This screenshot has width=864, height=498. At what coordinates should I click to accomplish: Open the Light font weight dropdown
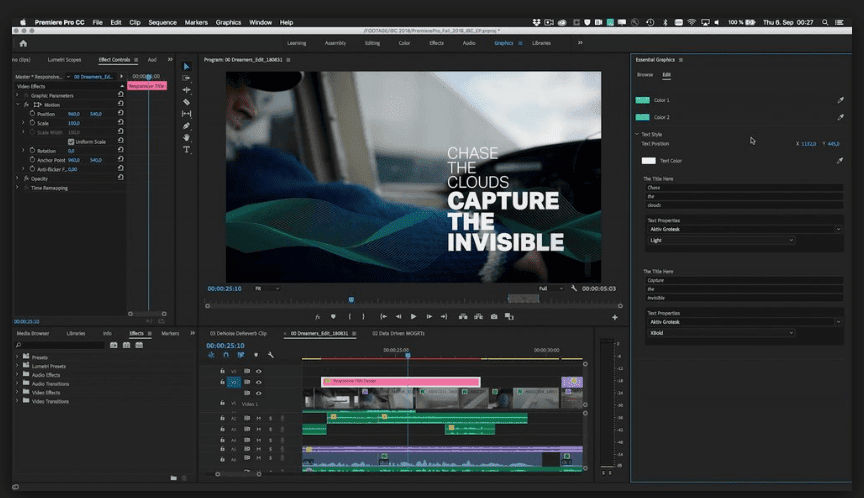click(x=720, y=240)
